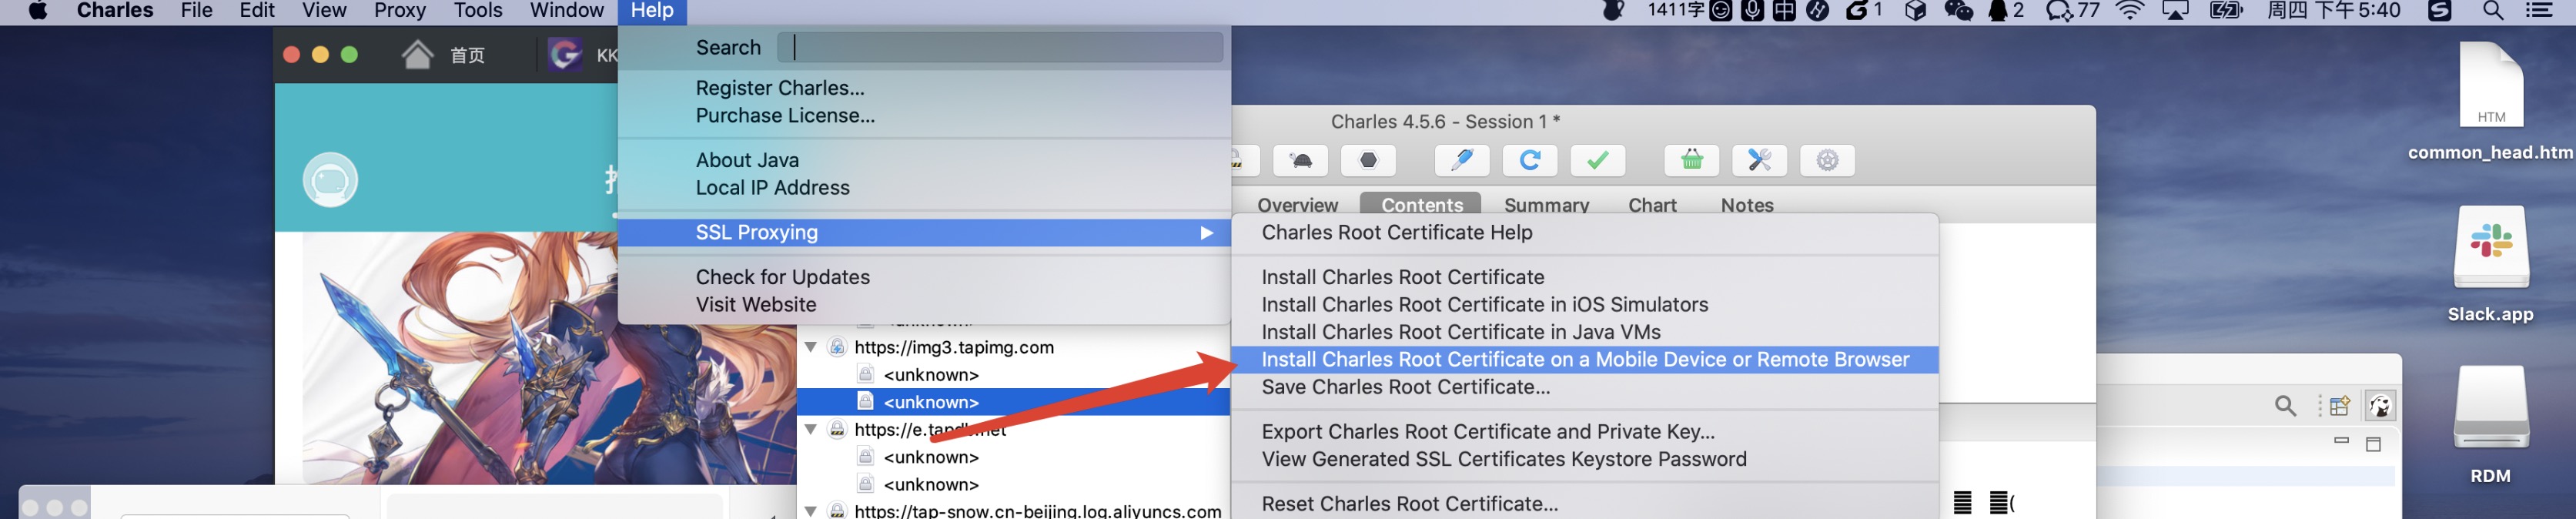Install certificate on Mobile Device or Remote Browser

[1585, 360]
